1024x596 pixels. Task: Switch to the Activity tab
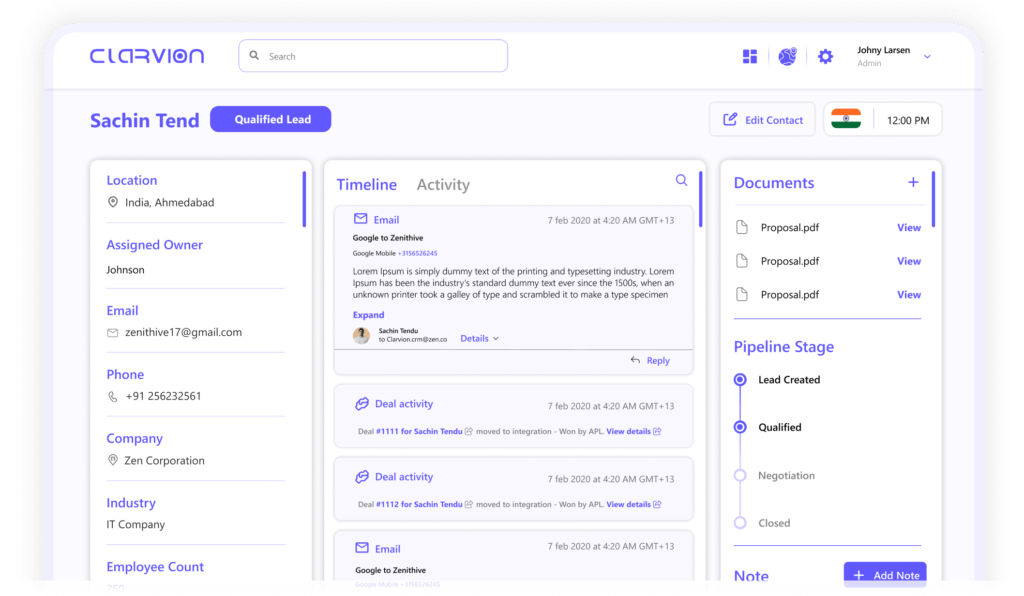pos(443,185)
